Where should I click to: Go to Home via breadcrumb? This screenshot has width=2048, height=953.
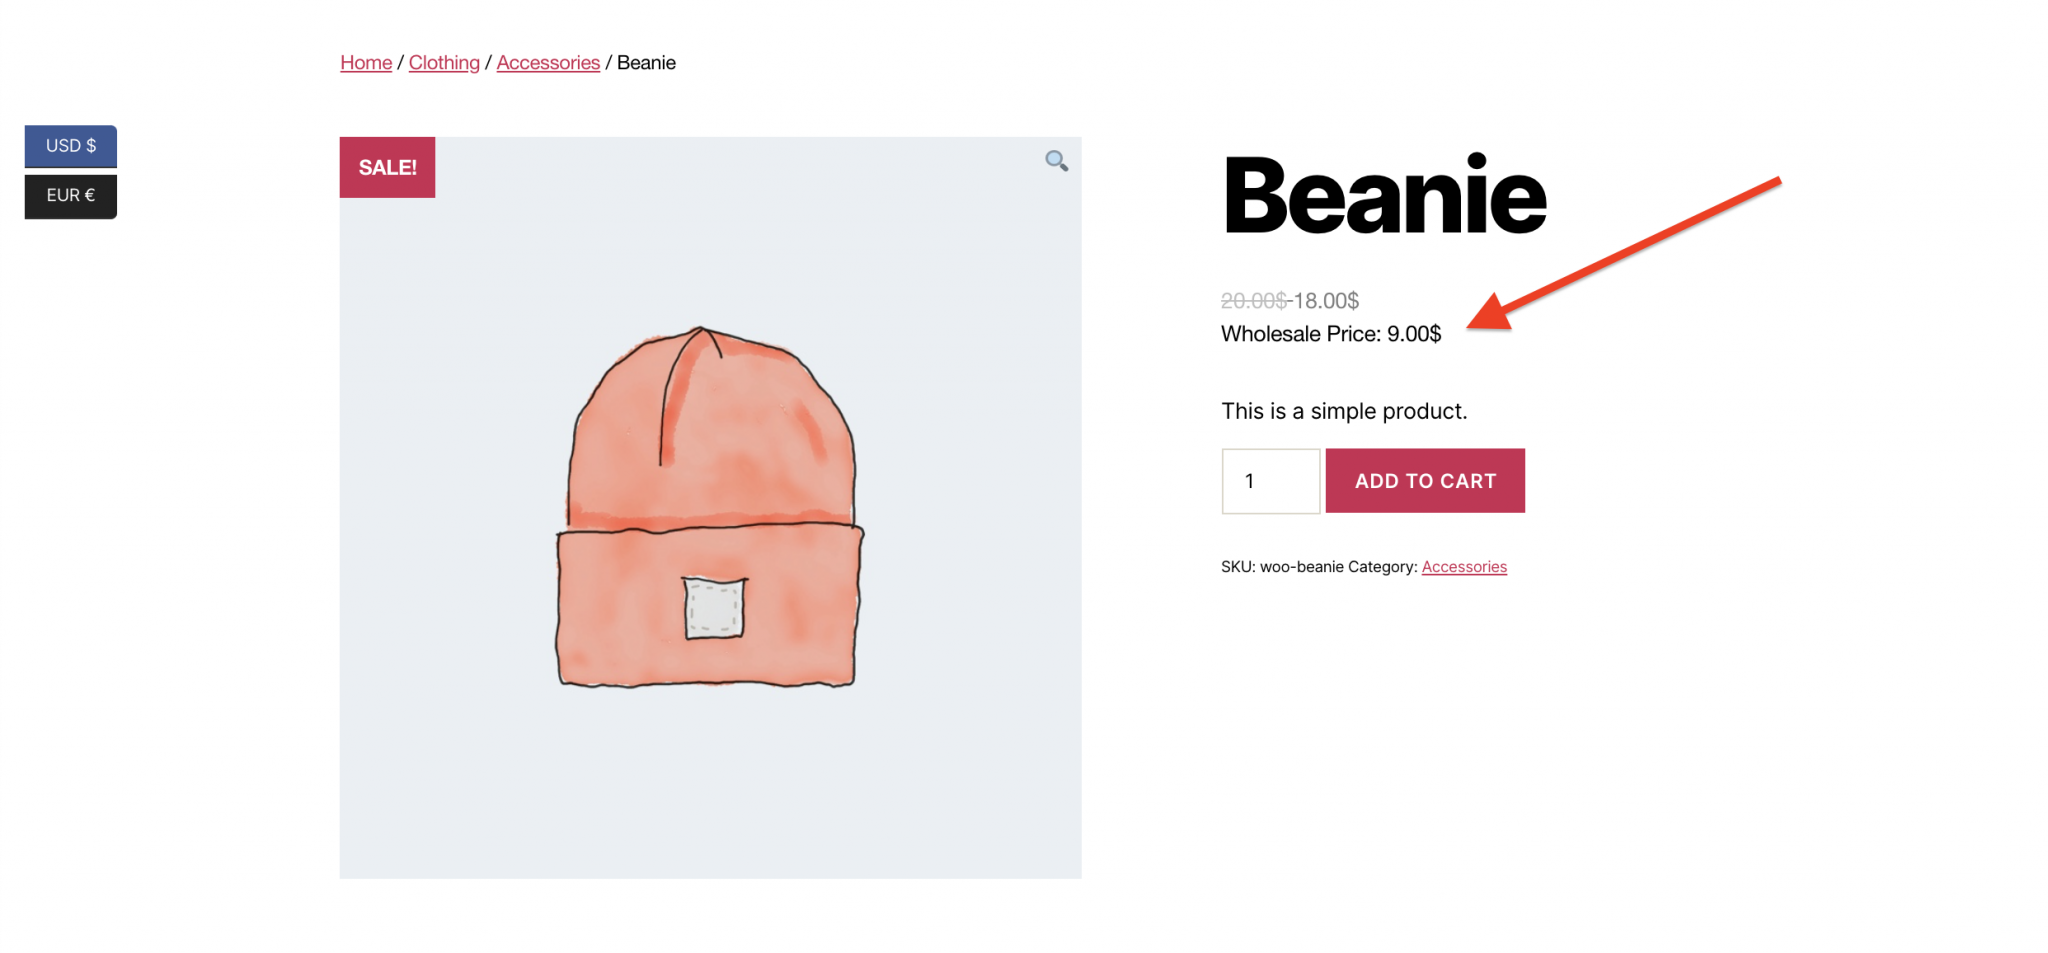366,63
